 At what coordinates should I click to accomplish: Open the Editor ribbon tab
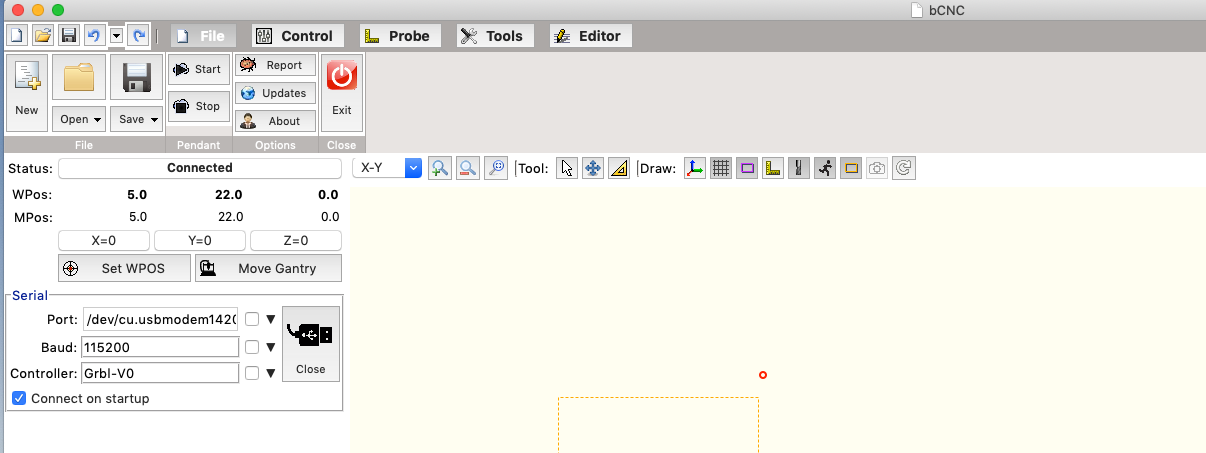pos(589,36)
